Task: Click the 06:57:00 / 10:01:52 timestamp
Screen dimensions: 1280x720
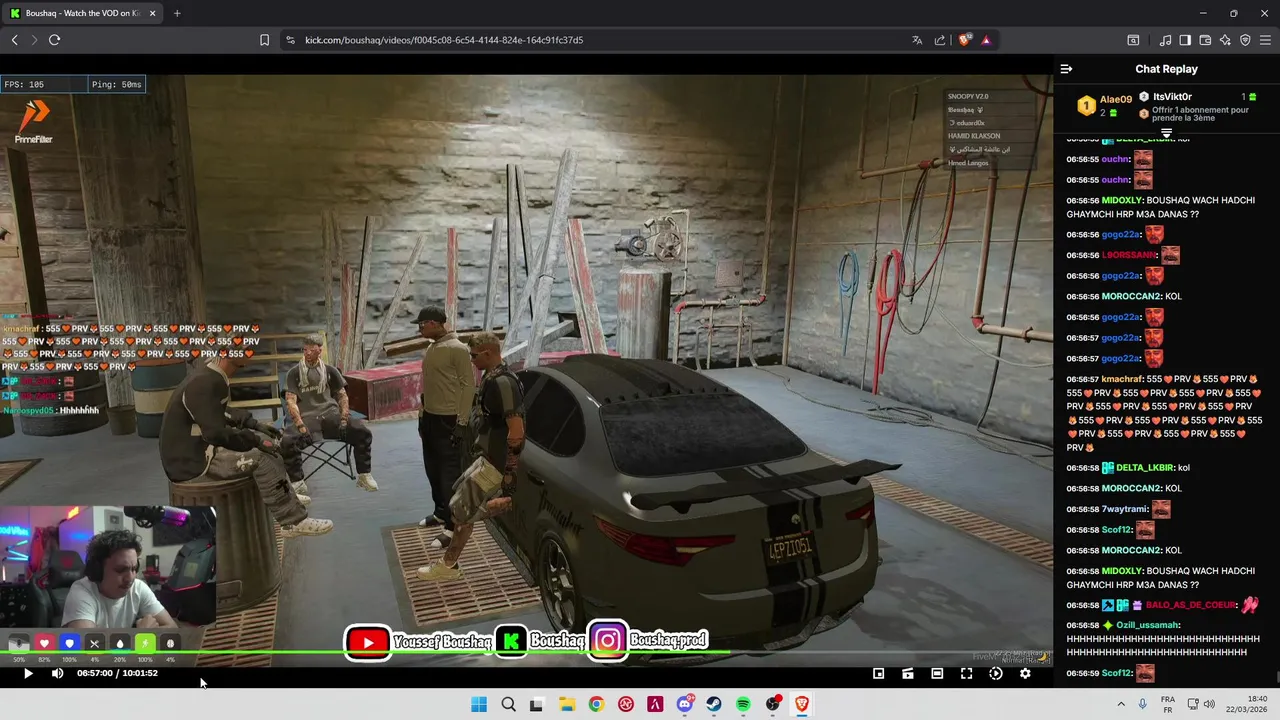Action: (117, 673)
